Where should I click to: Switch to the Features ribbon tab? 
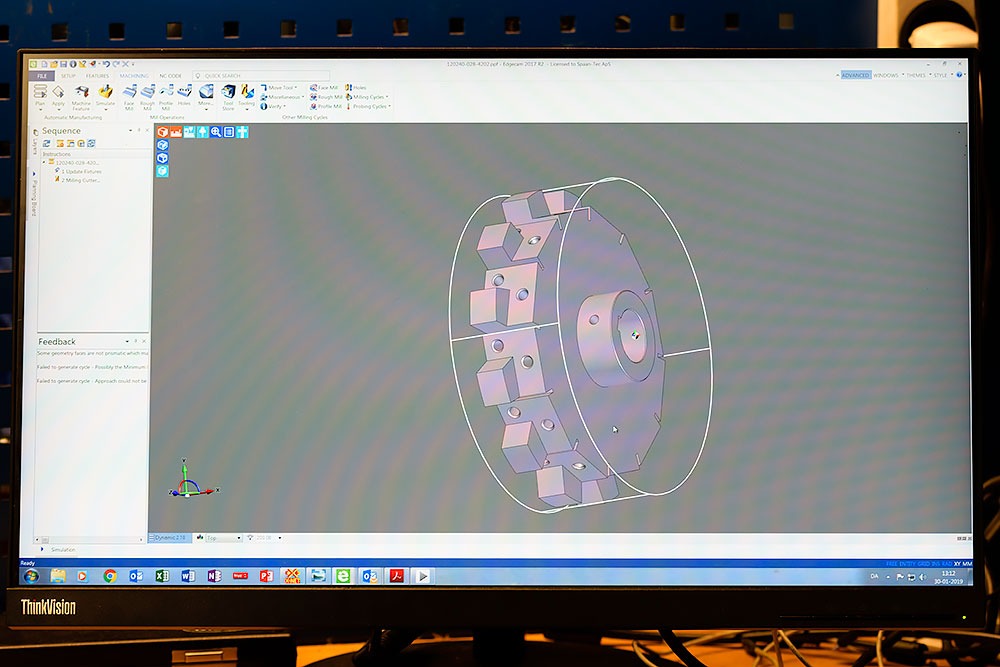pyautogui.click(x=98, y=76)
